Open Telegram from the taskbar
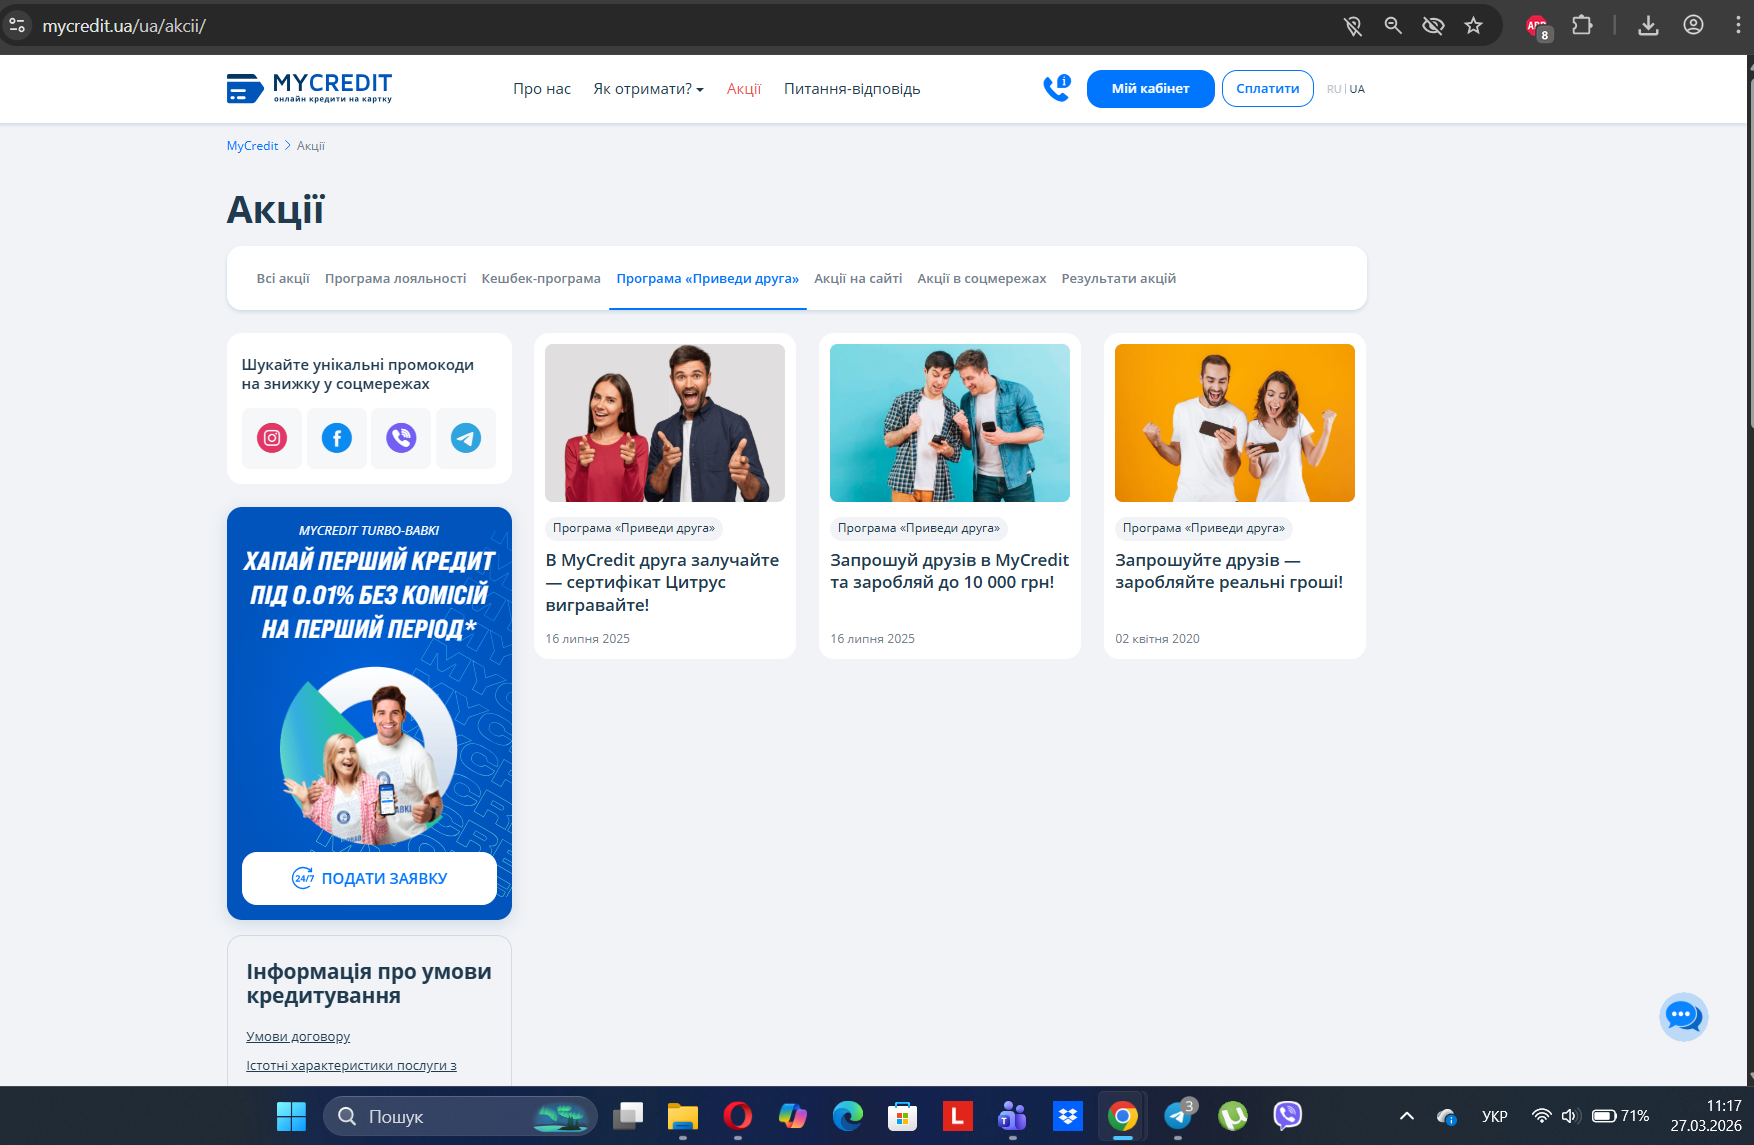The image size is (1754, 1145). [1178, 1116]
